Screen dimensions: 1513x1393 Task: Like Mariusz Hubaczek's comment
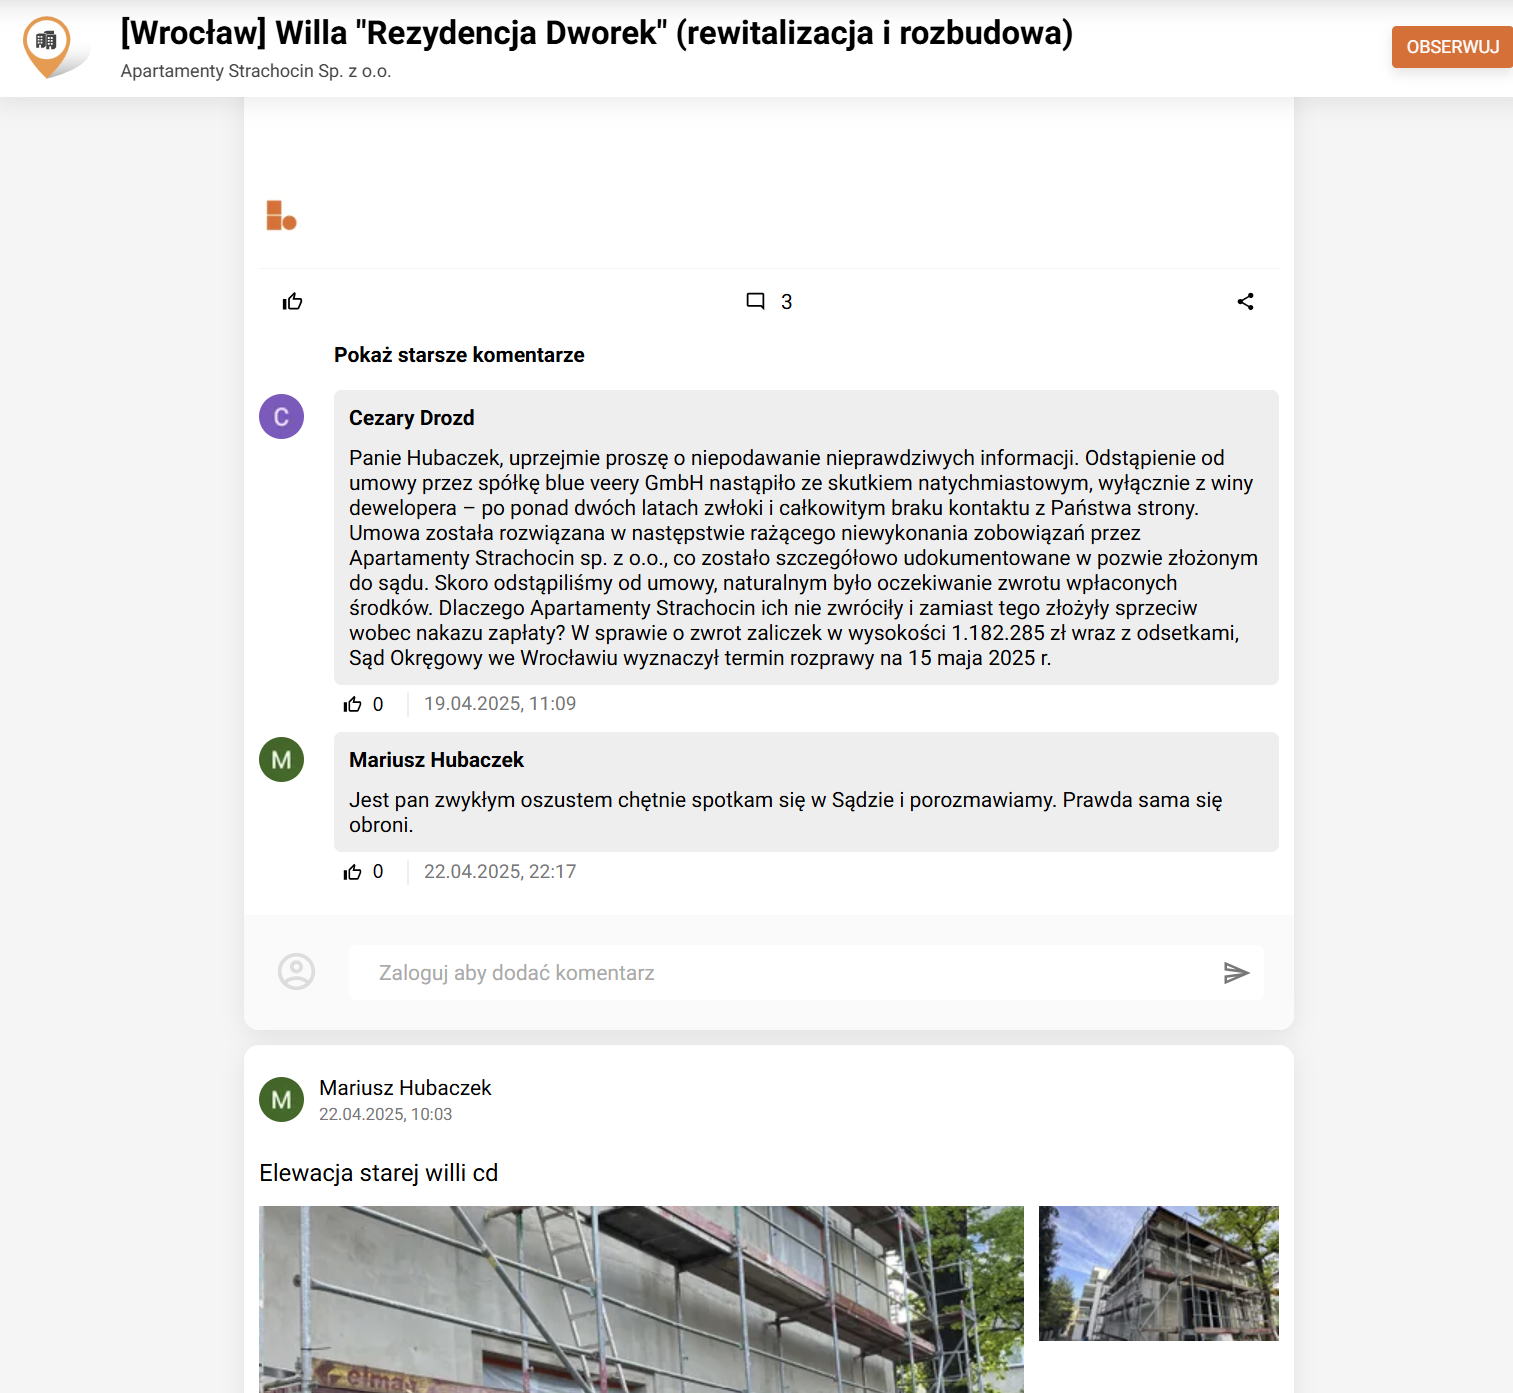353,873
